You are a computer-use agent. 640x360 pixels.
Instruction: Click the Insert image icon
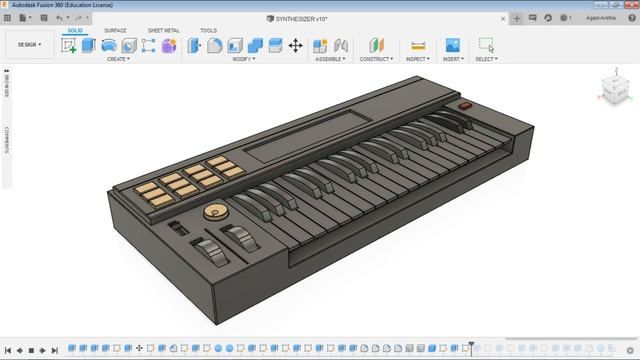pos(453,45)
